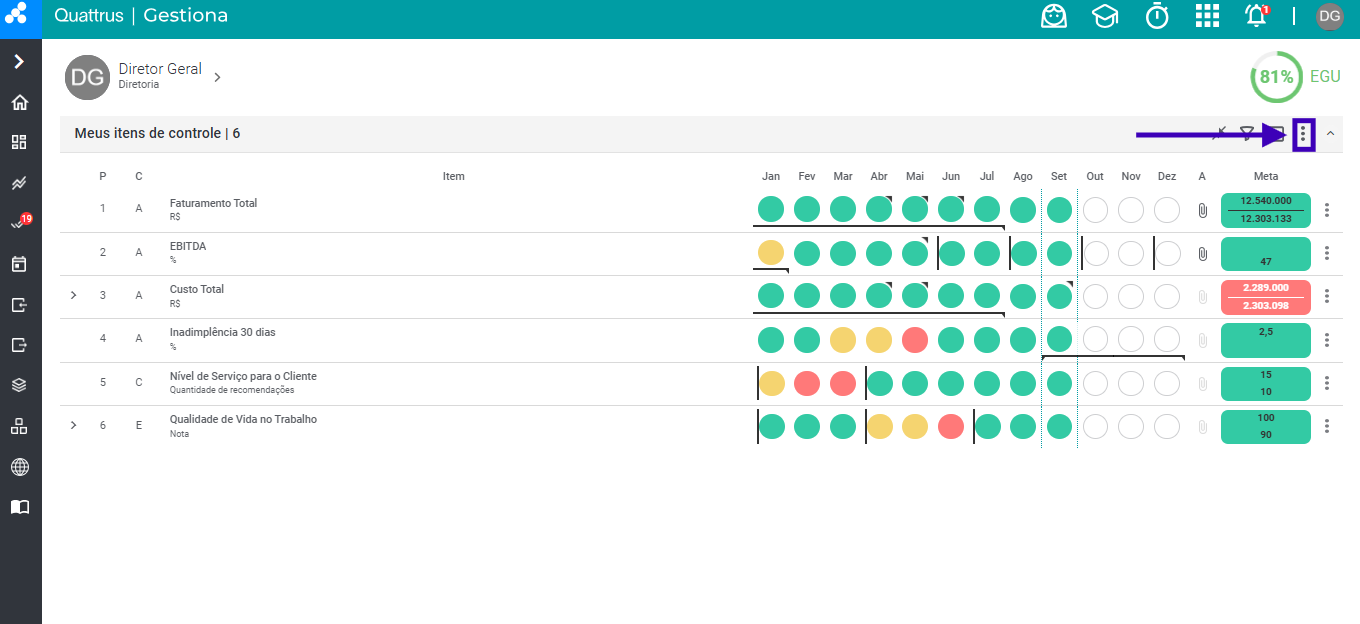
Task: Go to Home in the sidebar
Action: pyautogui.click(x=20, y=102)
